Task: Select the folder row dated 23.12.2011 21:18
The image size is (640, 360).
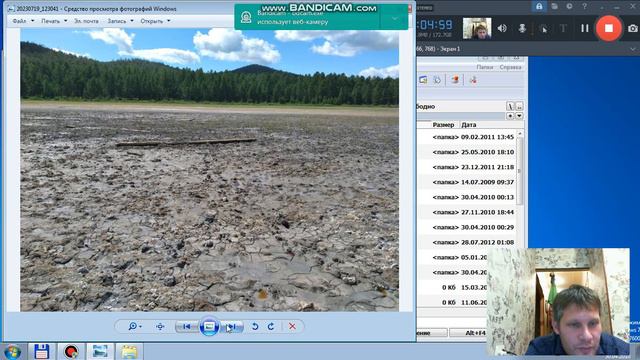Action: (467, 167)
